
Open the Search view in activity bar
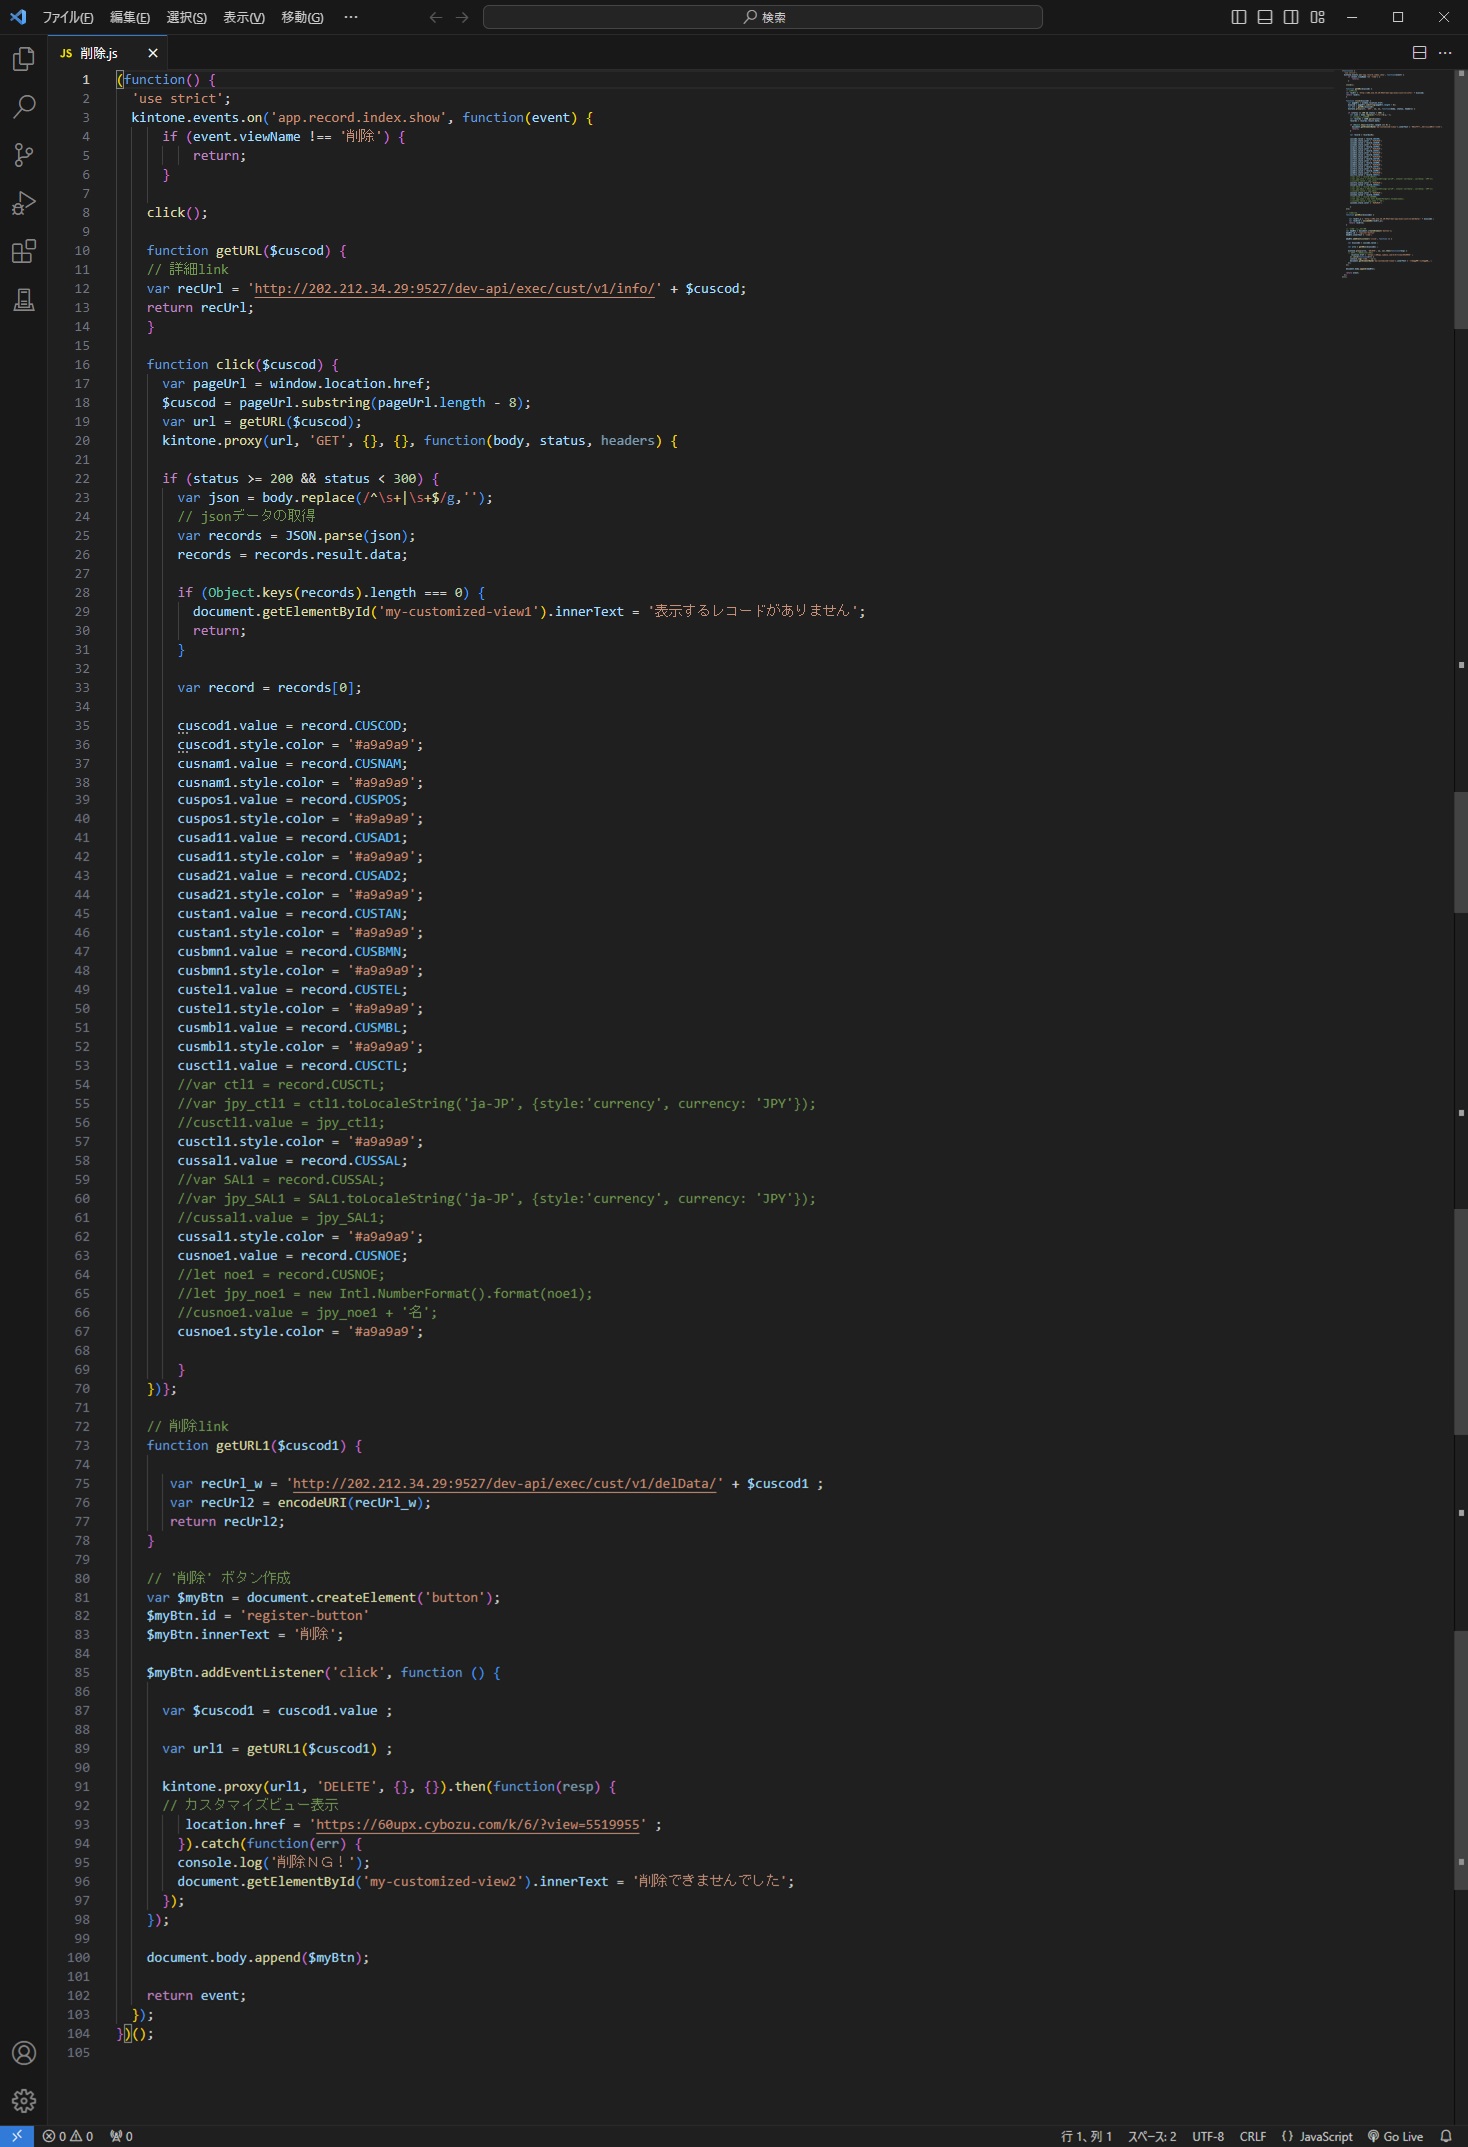coord(24,107)
